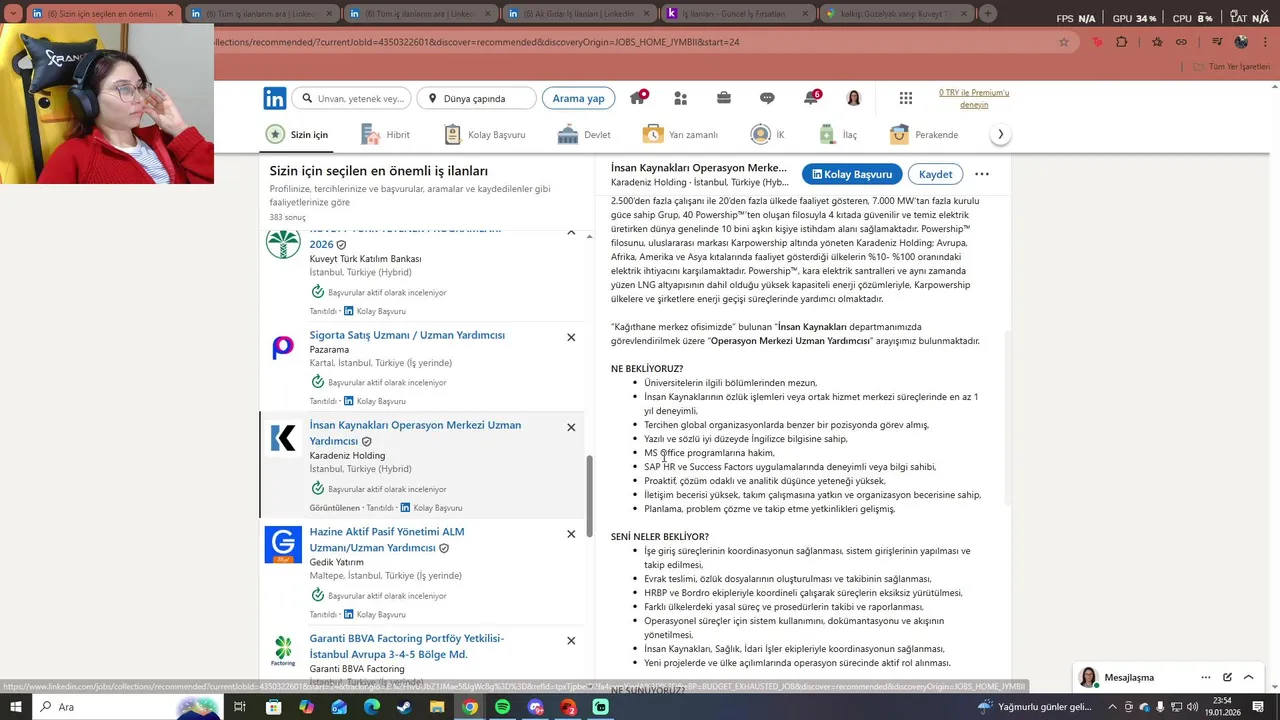Click the compose new message icon
The image size is (1280, 720).
1227,677
